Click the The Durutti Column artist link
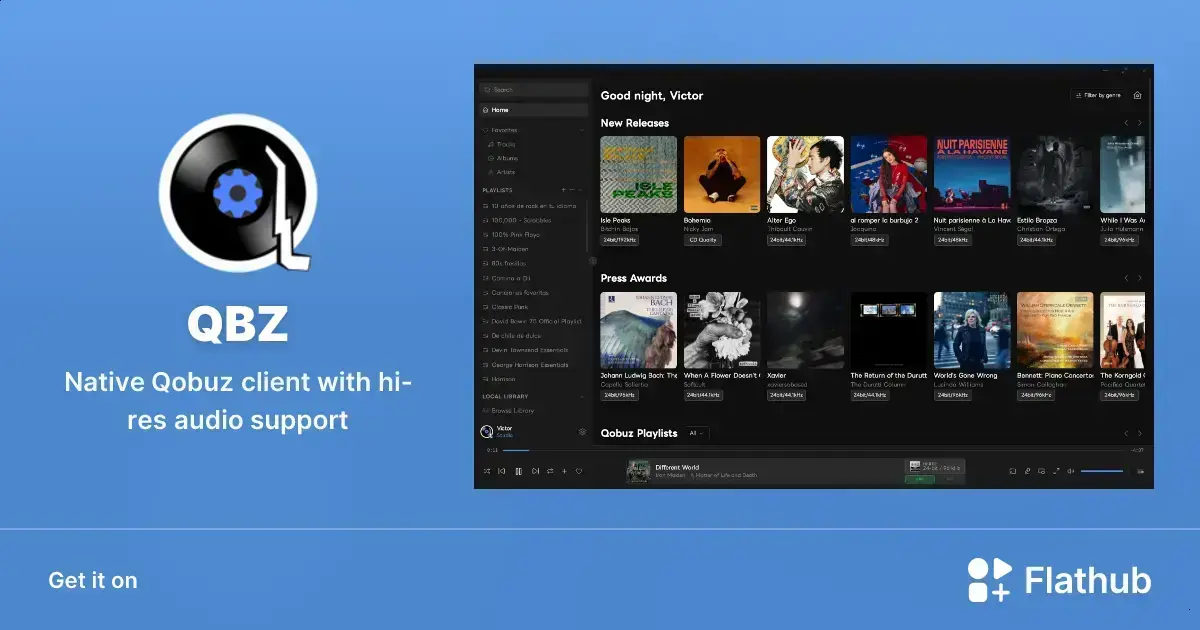The height and width of the screenshot is (630, 1200). (x=877, y=384)
